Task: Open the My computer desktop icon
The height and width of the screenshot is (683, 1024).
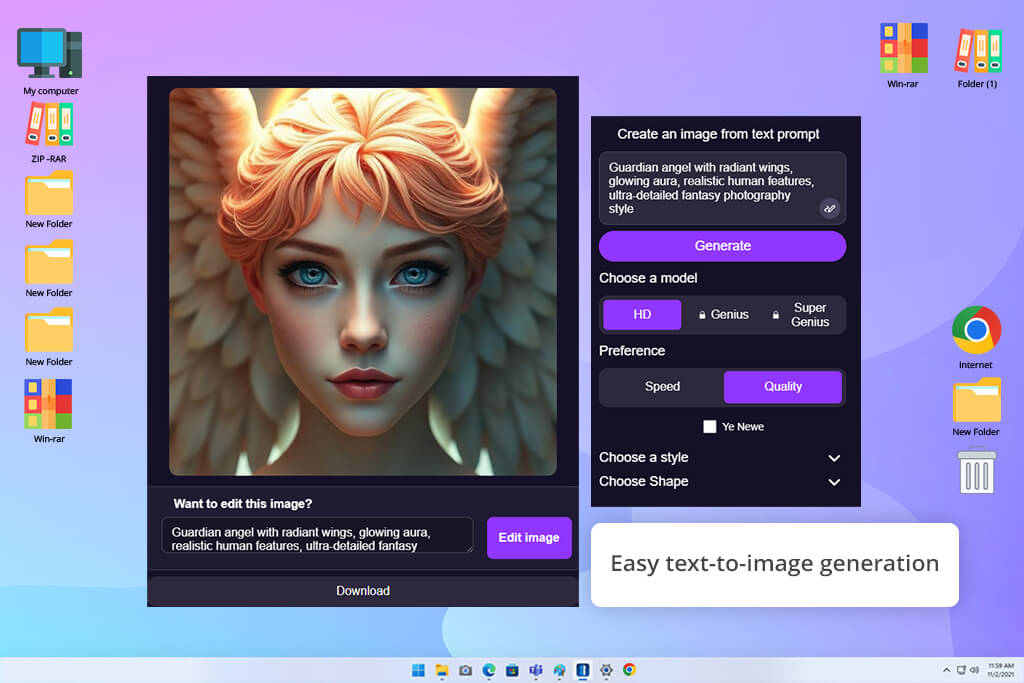Action: tap(50, 54)
